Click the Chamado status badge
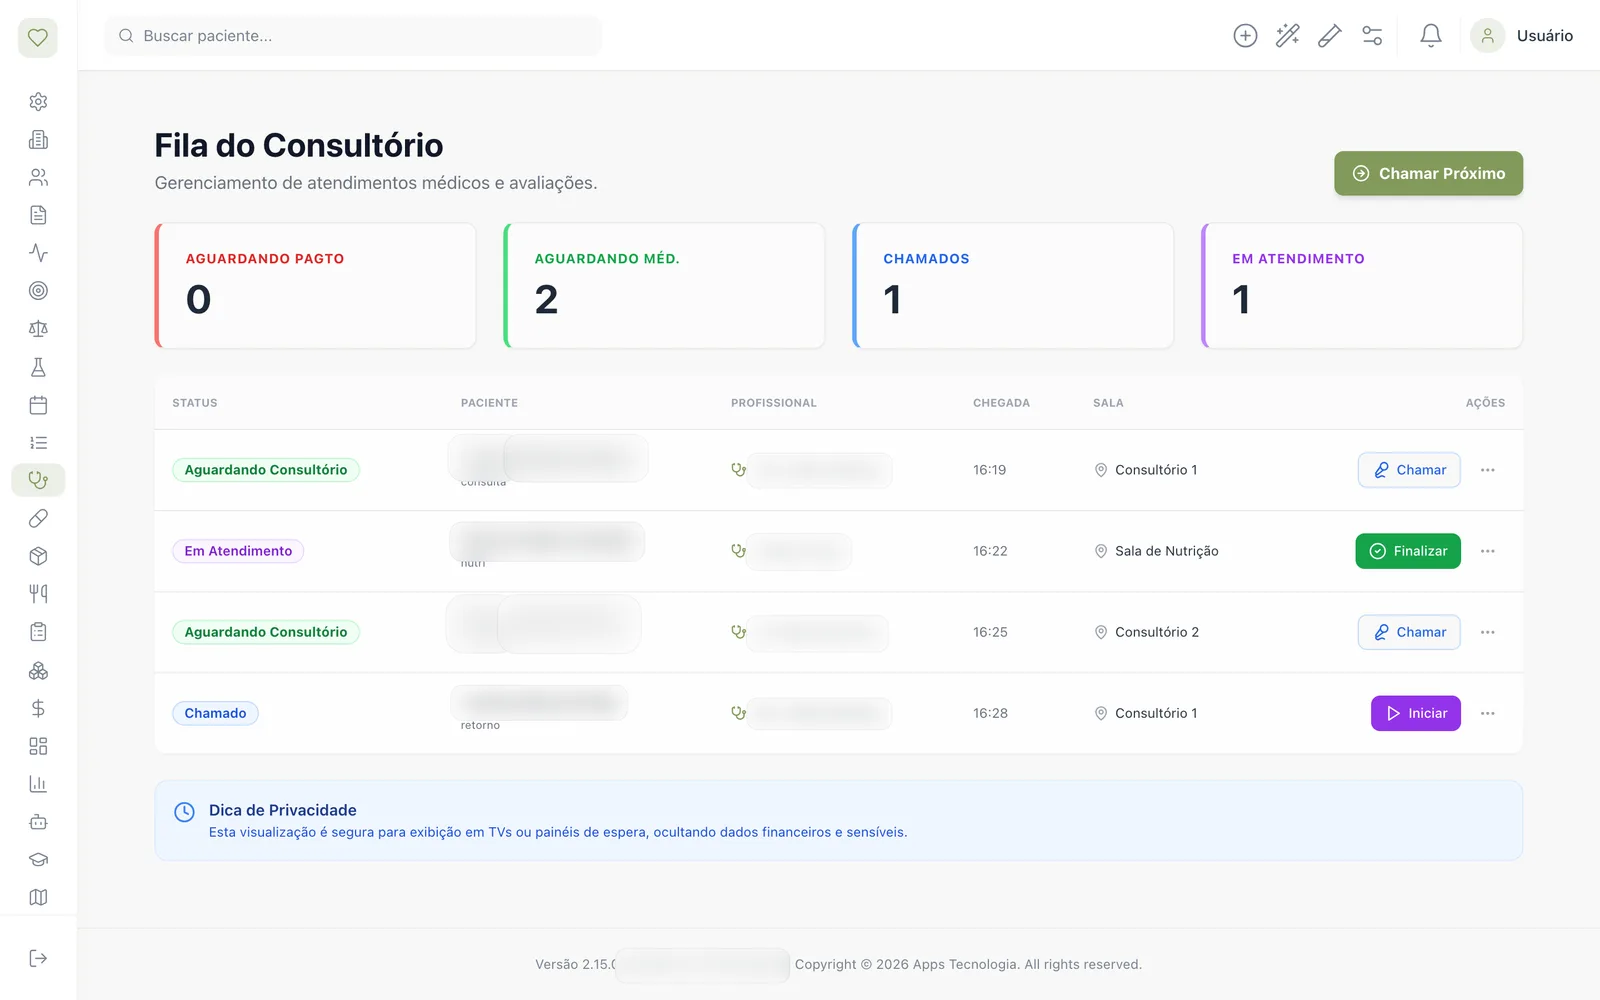Viewport: 1600px width, 1000px height. point(215,713)
